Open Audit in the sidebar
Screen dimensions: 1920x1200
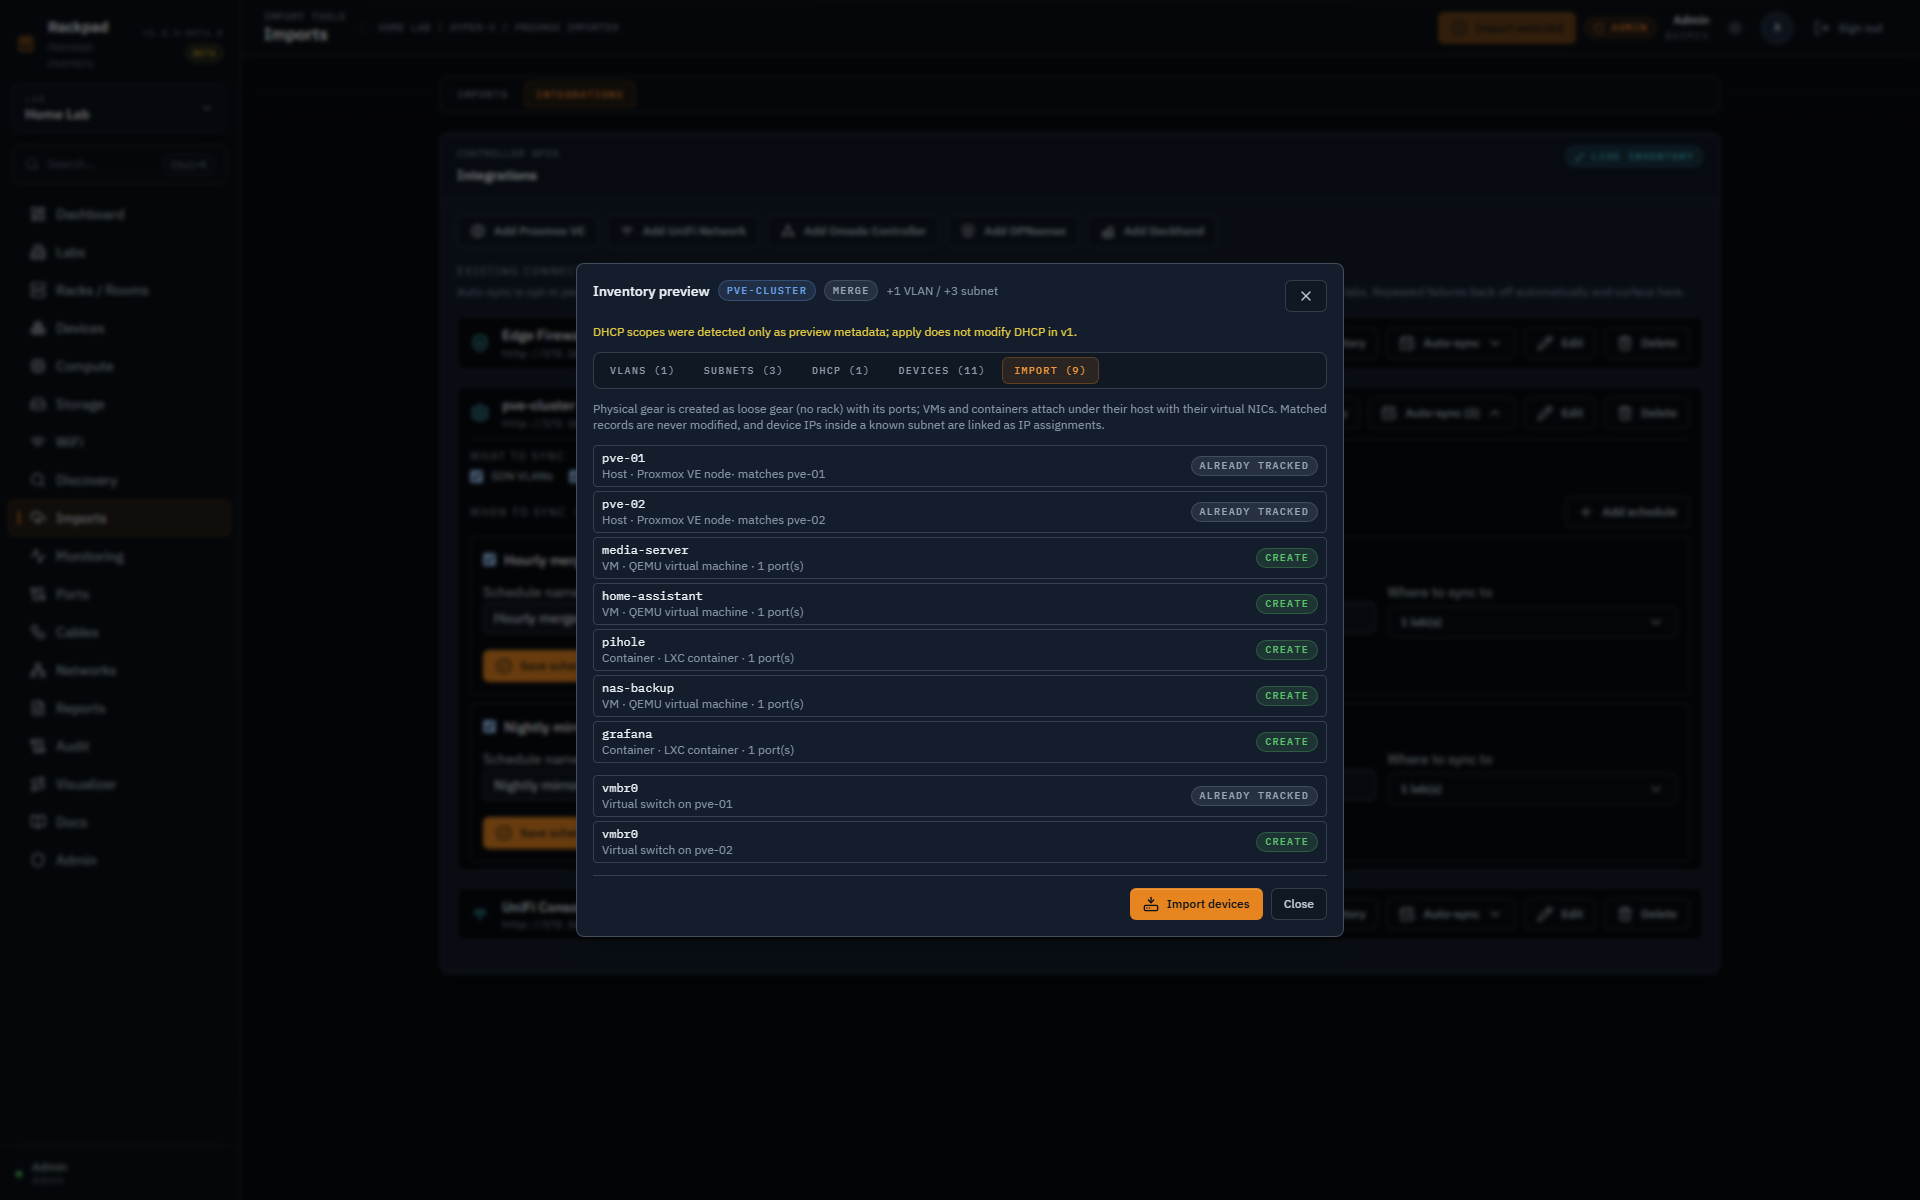click(120, 746)
